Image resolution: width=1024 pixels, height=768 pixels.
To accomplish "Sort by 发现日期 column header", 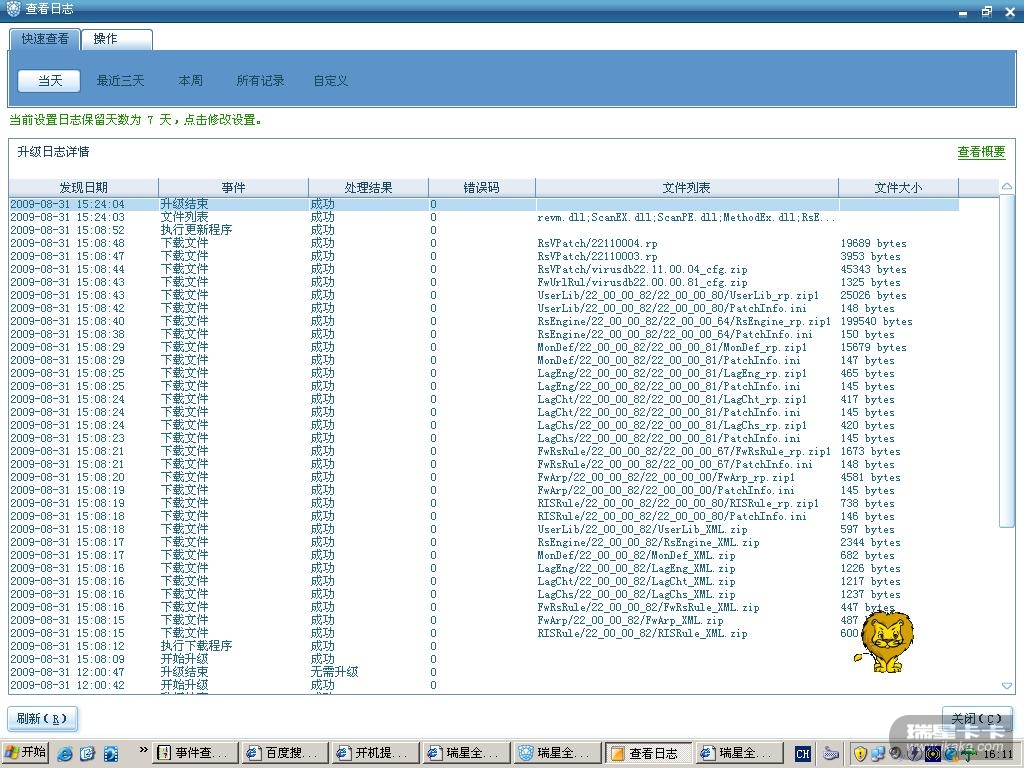I will 83,188.
